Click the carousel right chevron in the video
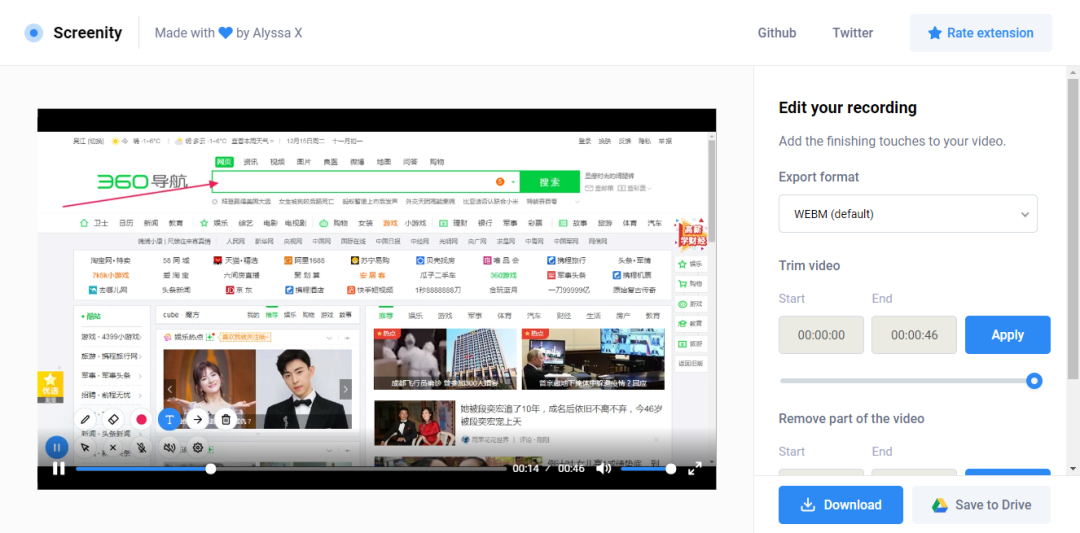This screenshot has height=533, width=1080. coord(346,389)
